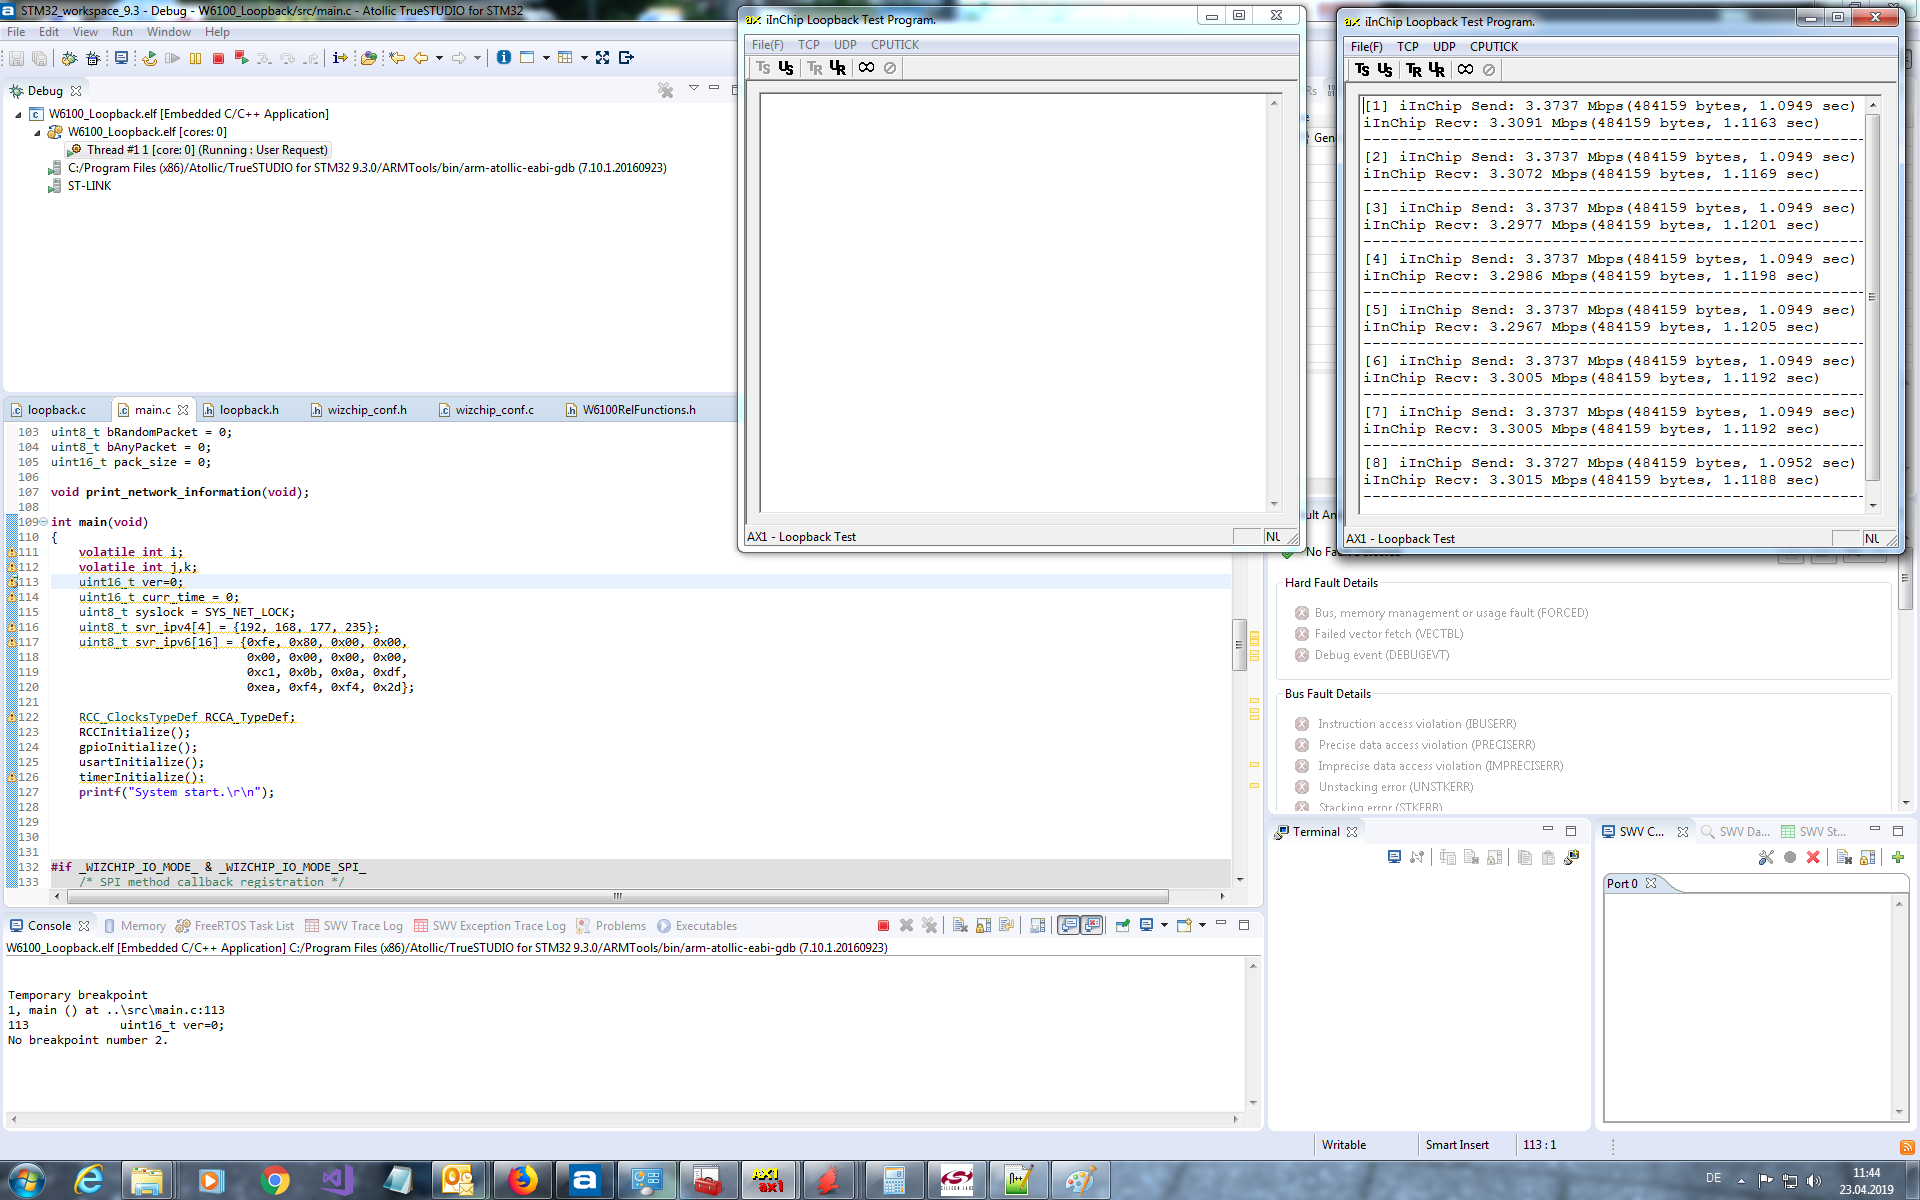Toggle Scroll Lock in Console toolbar
This screenshot has width=1920, height=1200.
tap(983, 926)
